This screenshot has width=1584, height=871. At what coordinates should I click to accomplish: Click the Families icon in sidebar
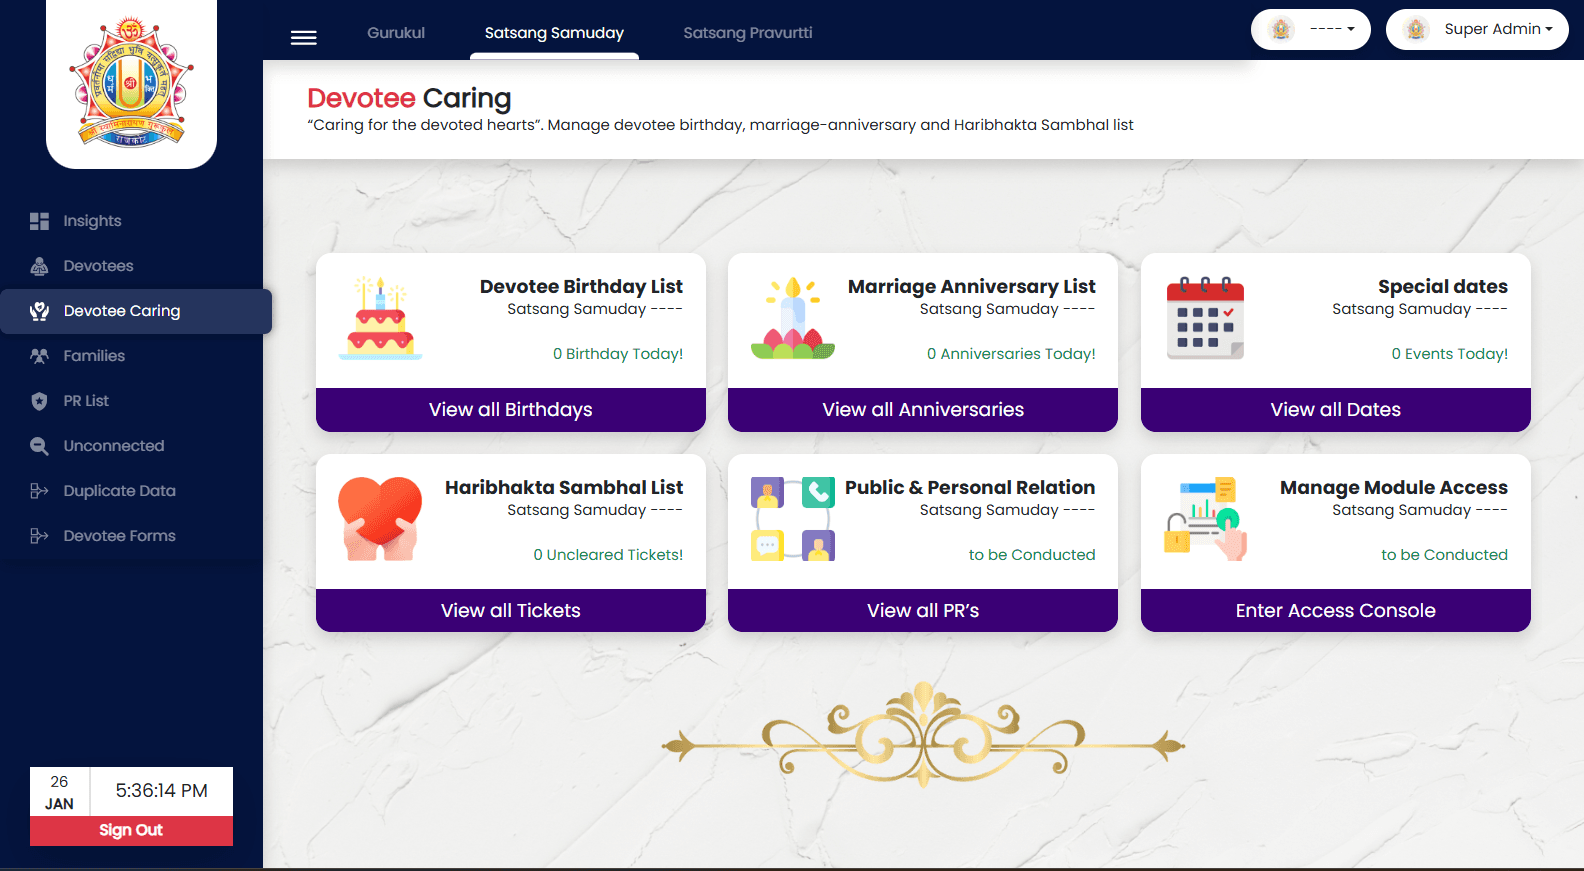(39, 356)
